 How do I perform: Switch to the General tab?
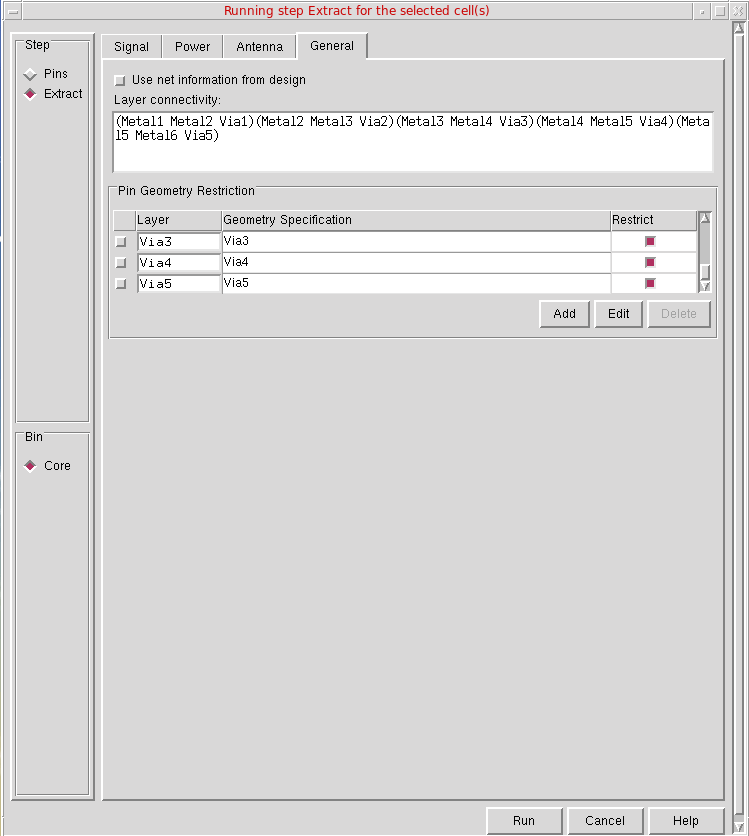click(x=332, y=46)
